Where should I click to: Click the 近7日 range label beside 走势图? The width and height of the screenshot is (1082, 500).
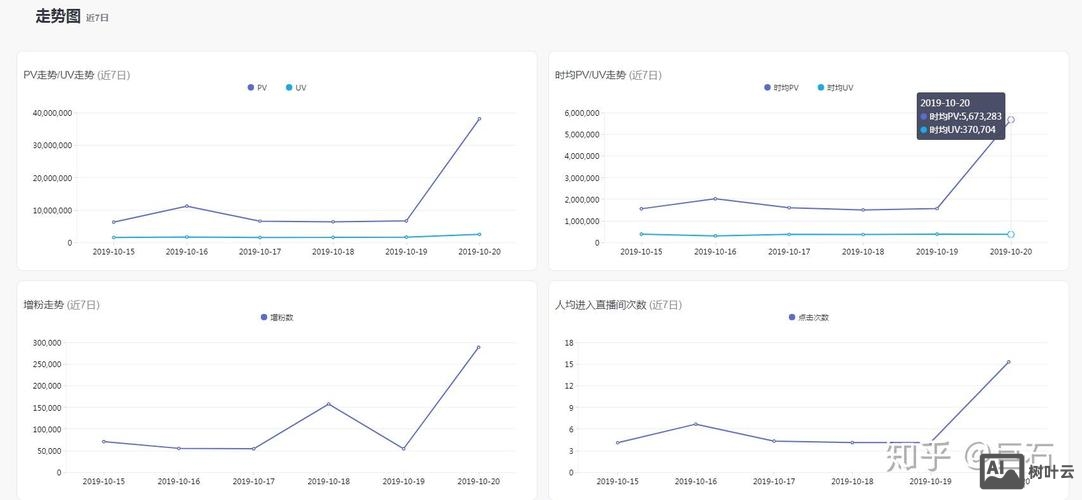(x=98, y=18)
